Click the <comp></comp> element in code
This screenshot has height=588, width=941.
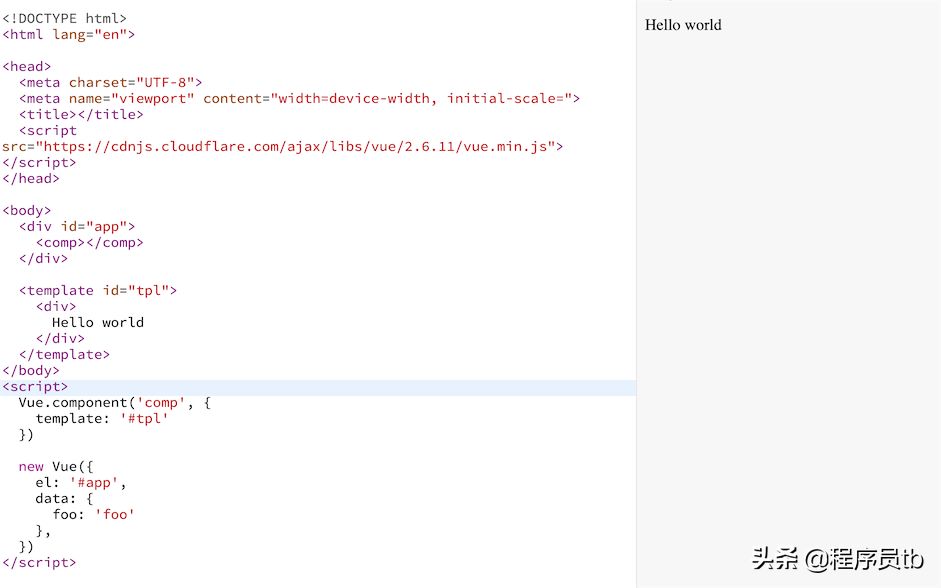(x=89, y=242)
